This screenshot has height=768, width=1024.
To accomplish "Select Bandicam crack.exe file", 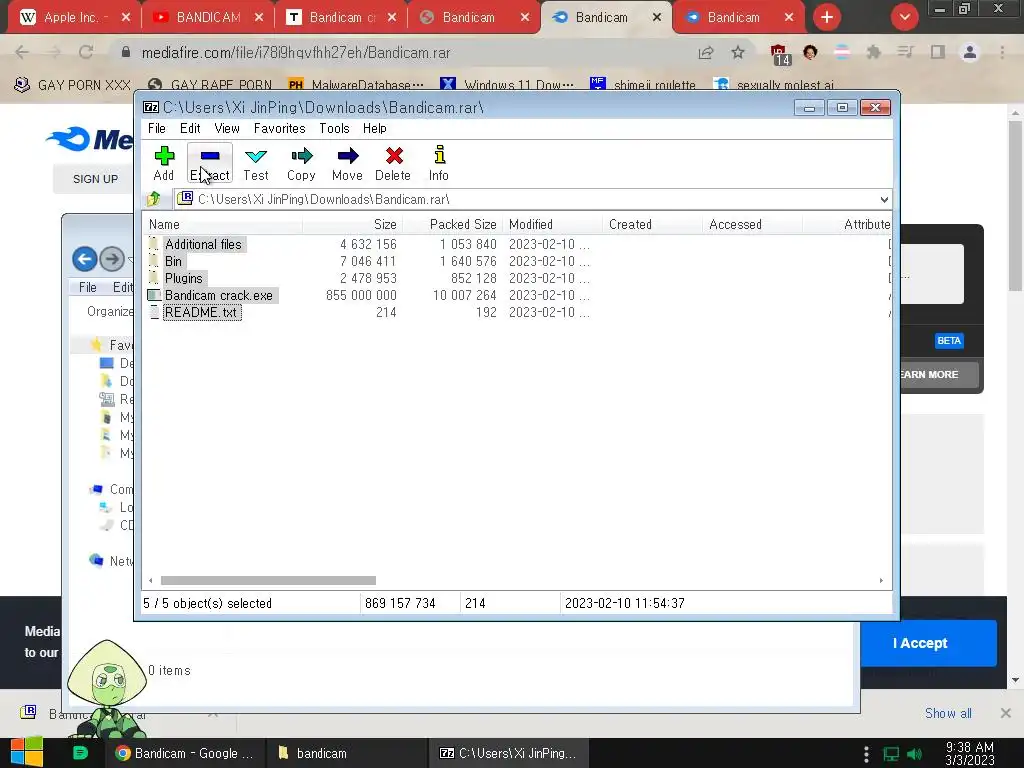I will click(219, 295).
